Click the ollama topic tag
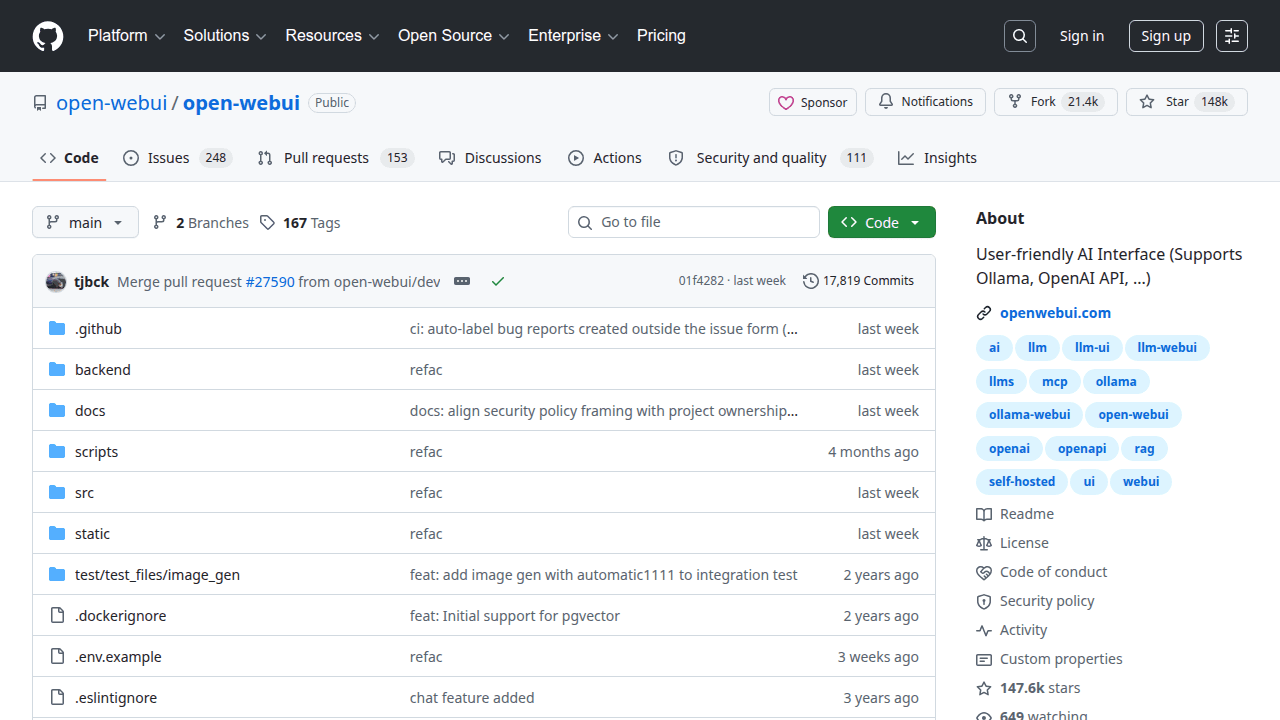Viewport: 1280px width, 720px height. [1116, 381]
